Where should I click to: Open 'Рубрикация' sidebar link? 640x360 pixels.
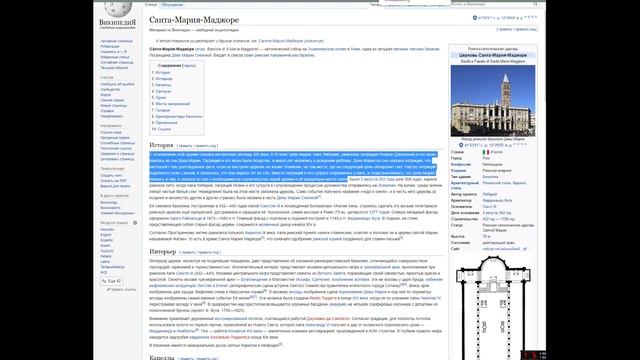(x=110, y=47)
